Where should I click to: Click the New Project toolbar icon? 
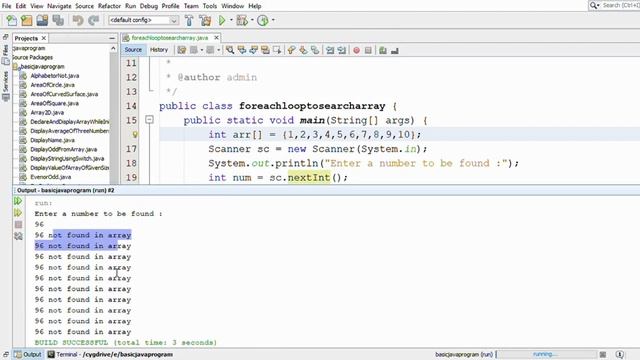coord(27,20)
